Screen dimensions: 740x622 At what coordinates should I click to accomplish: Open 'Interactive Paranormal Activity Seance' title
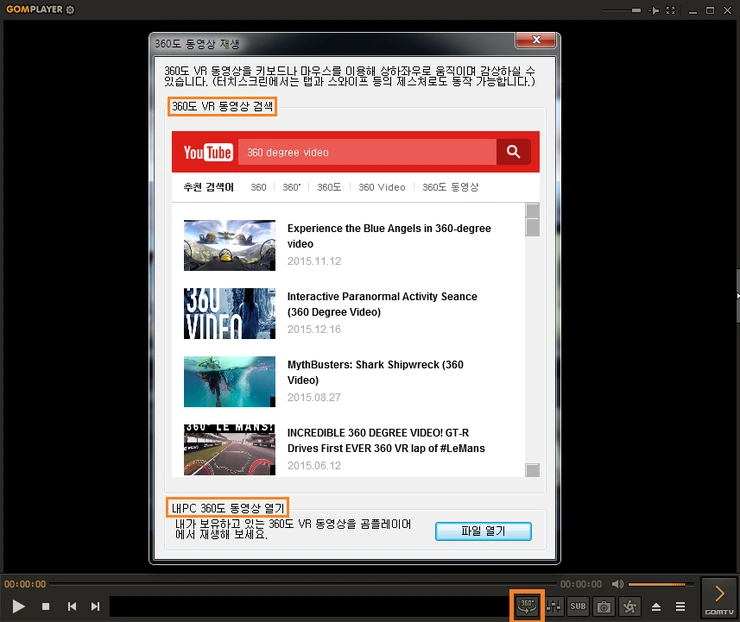pos(382,304)
